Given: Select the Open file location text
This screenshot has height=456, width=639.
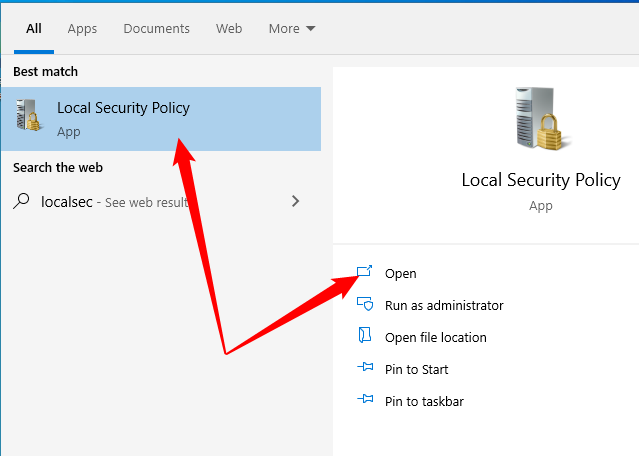Looking at the screenshot, I should click(x=436, y=337).
